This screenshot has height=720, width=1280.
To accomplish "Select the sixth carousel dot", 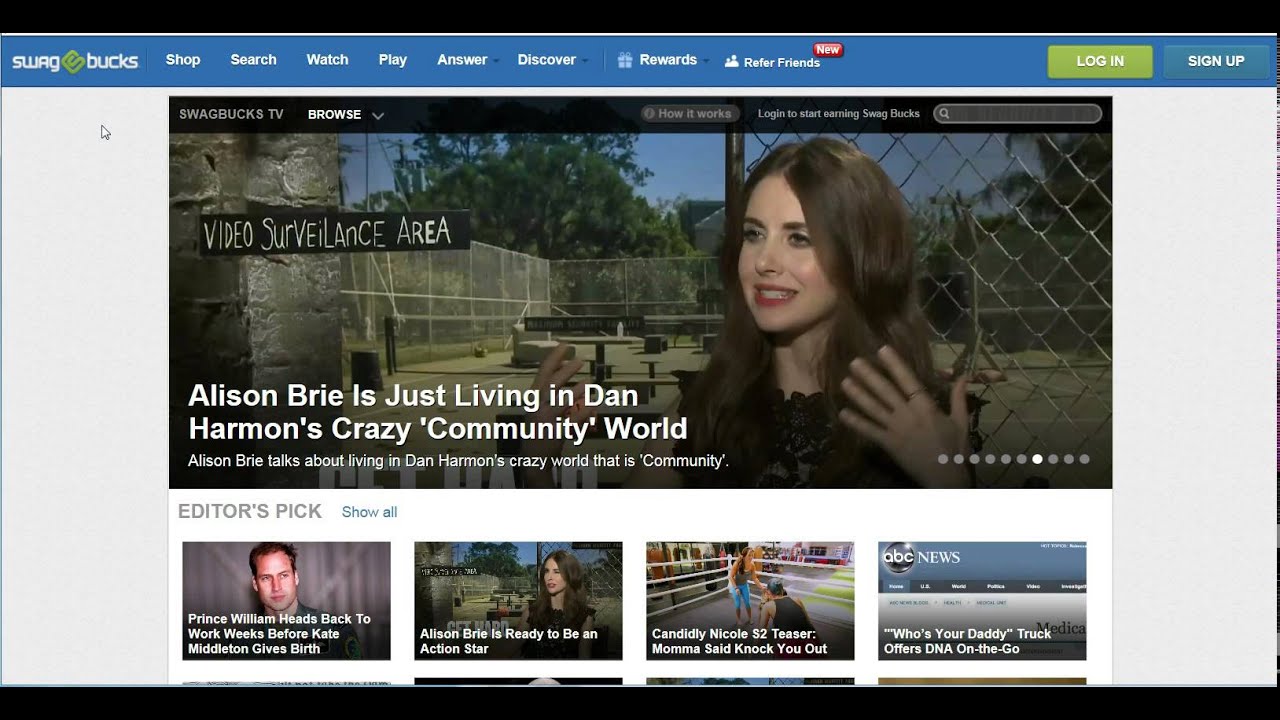I will (x=1022, y=459).
